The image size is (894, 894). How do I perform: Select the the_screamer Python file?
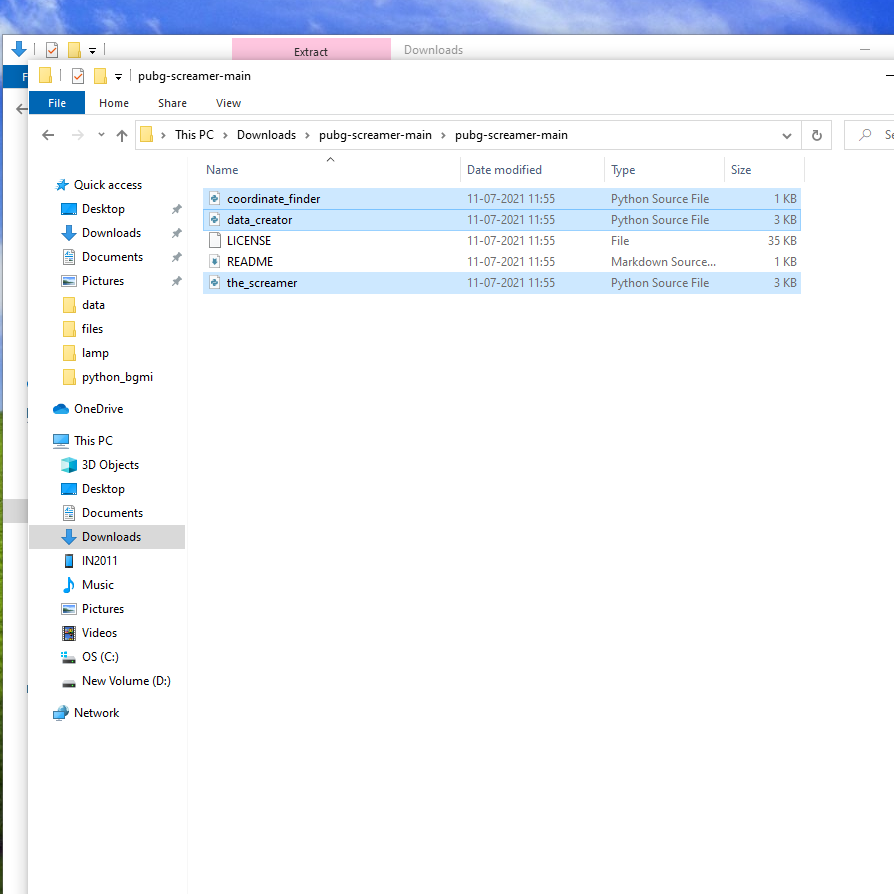click(502, 283)
